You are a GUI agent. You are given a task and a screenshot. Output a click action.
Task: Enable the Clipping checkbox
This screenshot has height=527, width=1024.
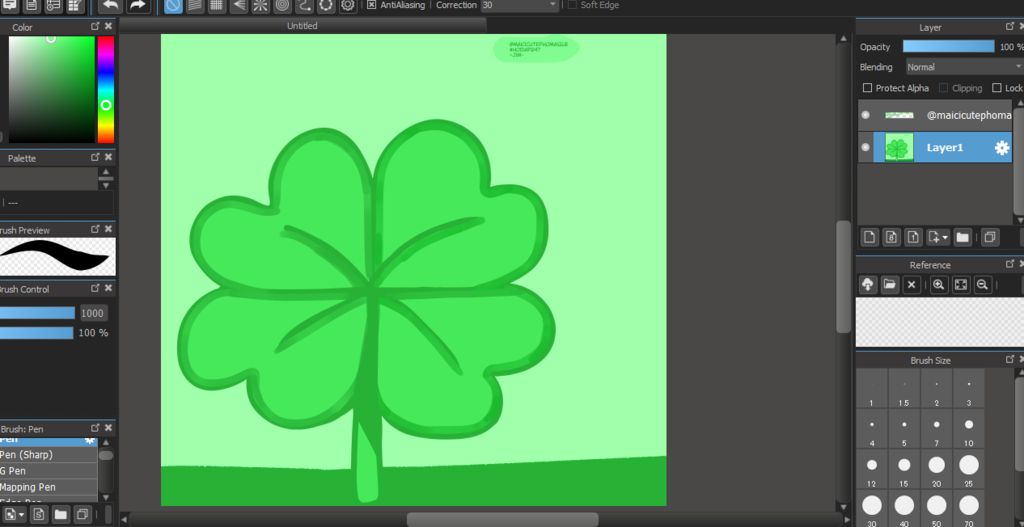click(943, 88)
